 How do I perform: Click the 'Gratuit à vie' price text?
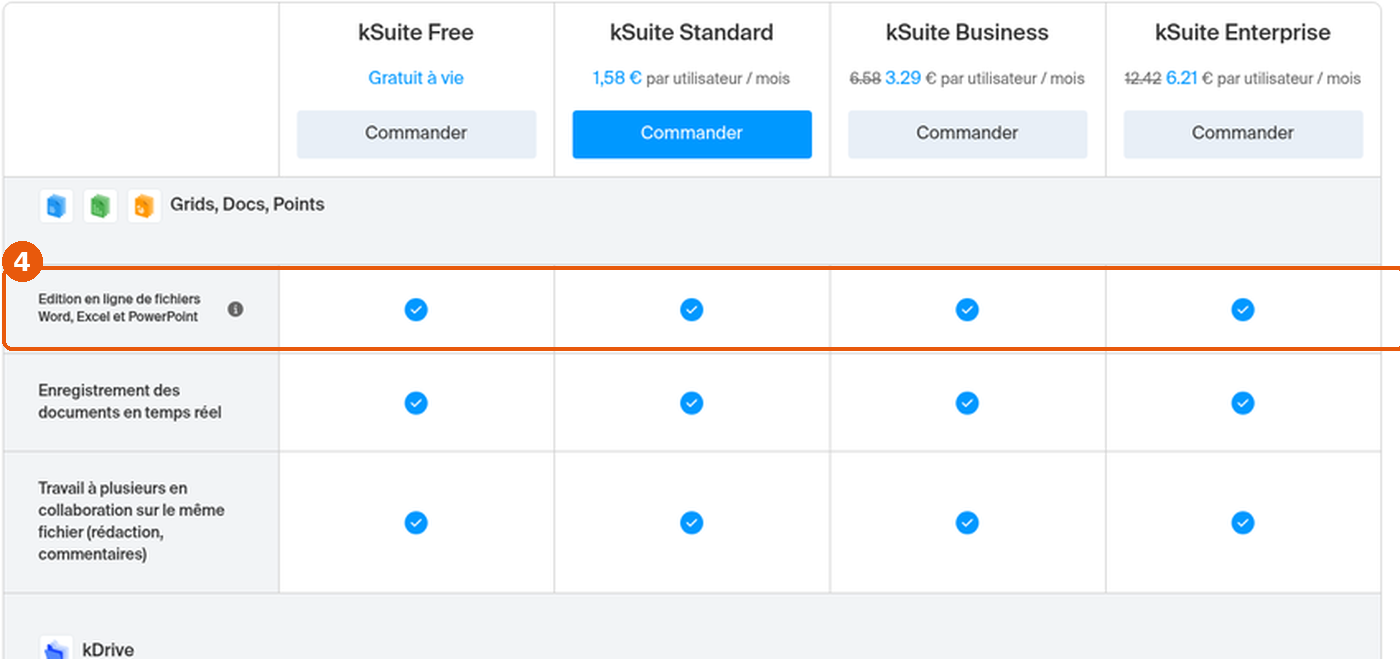pyautogui.click(x=416, y=78)
